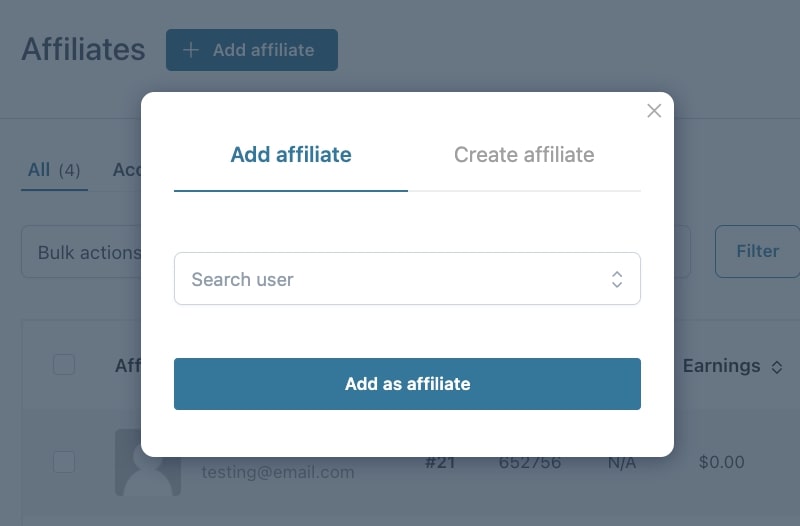Click the user avatar thumbnail in first row
The image size is (800, 526).
click(x=148, y=462)
